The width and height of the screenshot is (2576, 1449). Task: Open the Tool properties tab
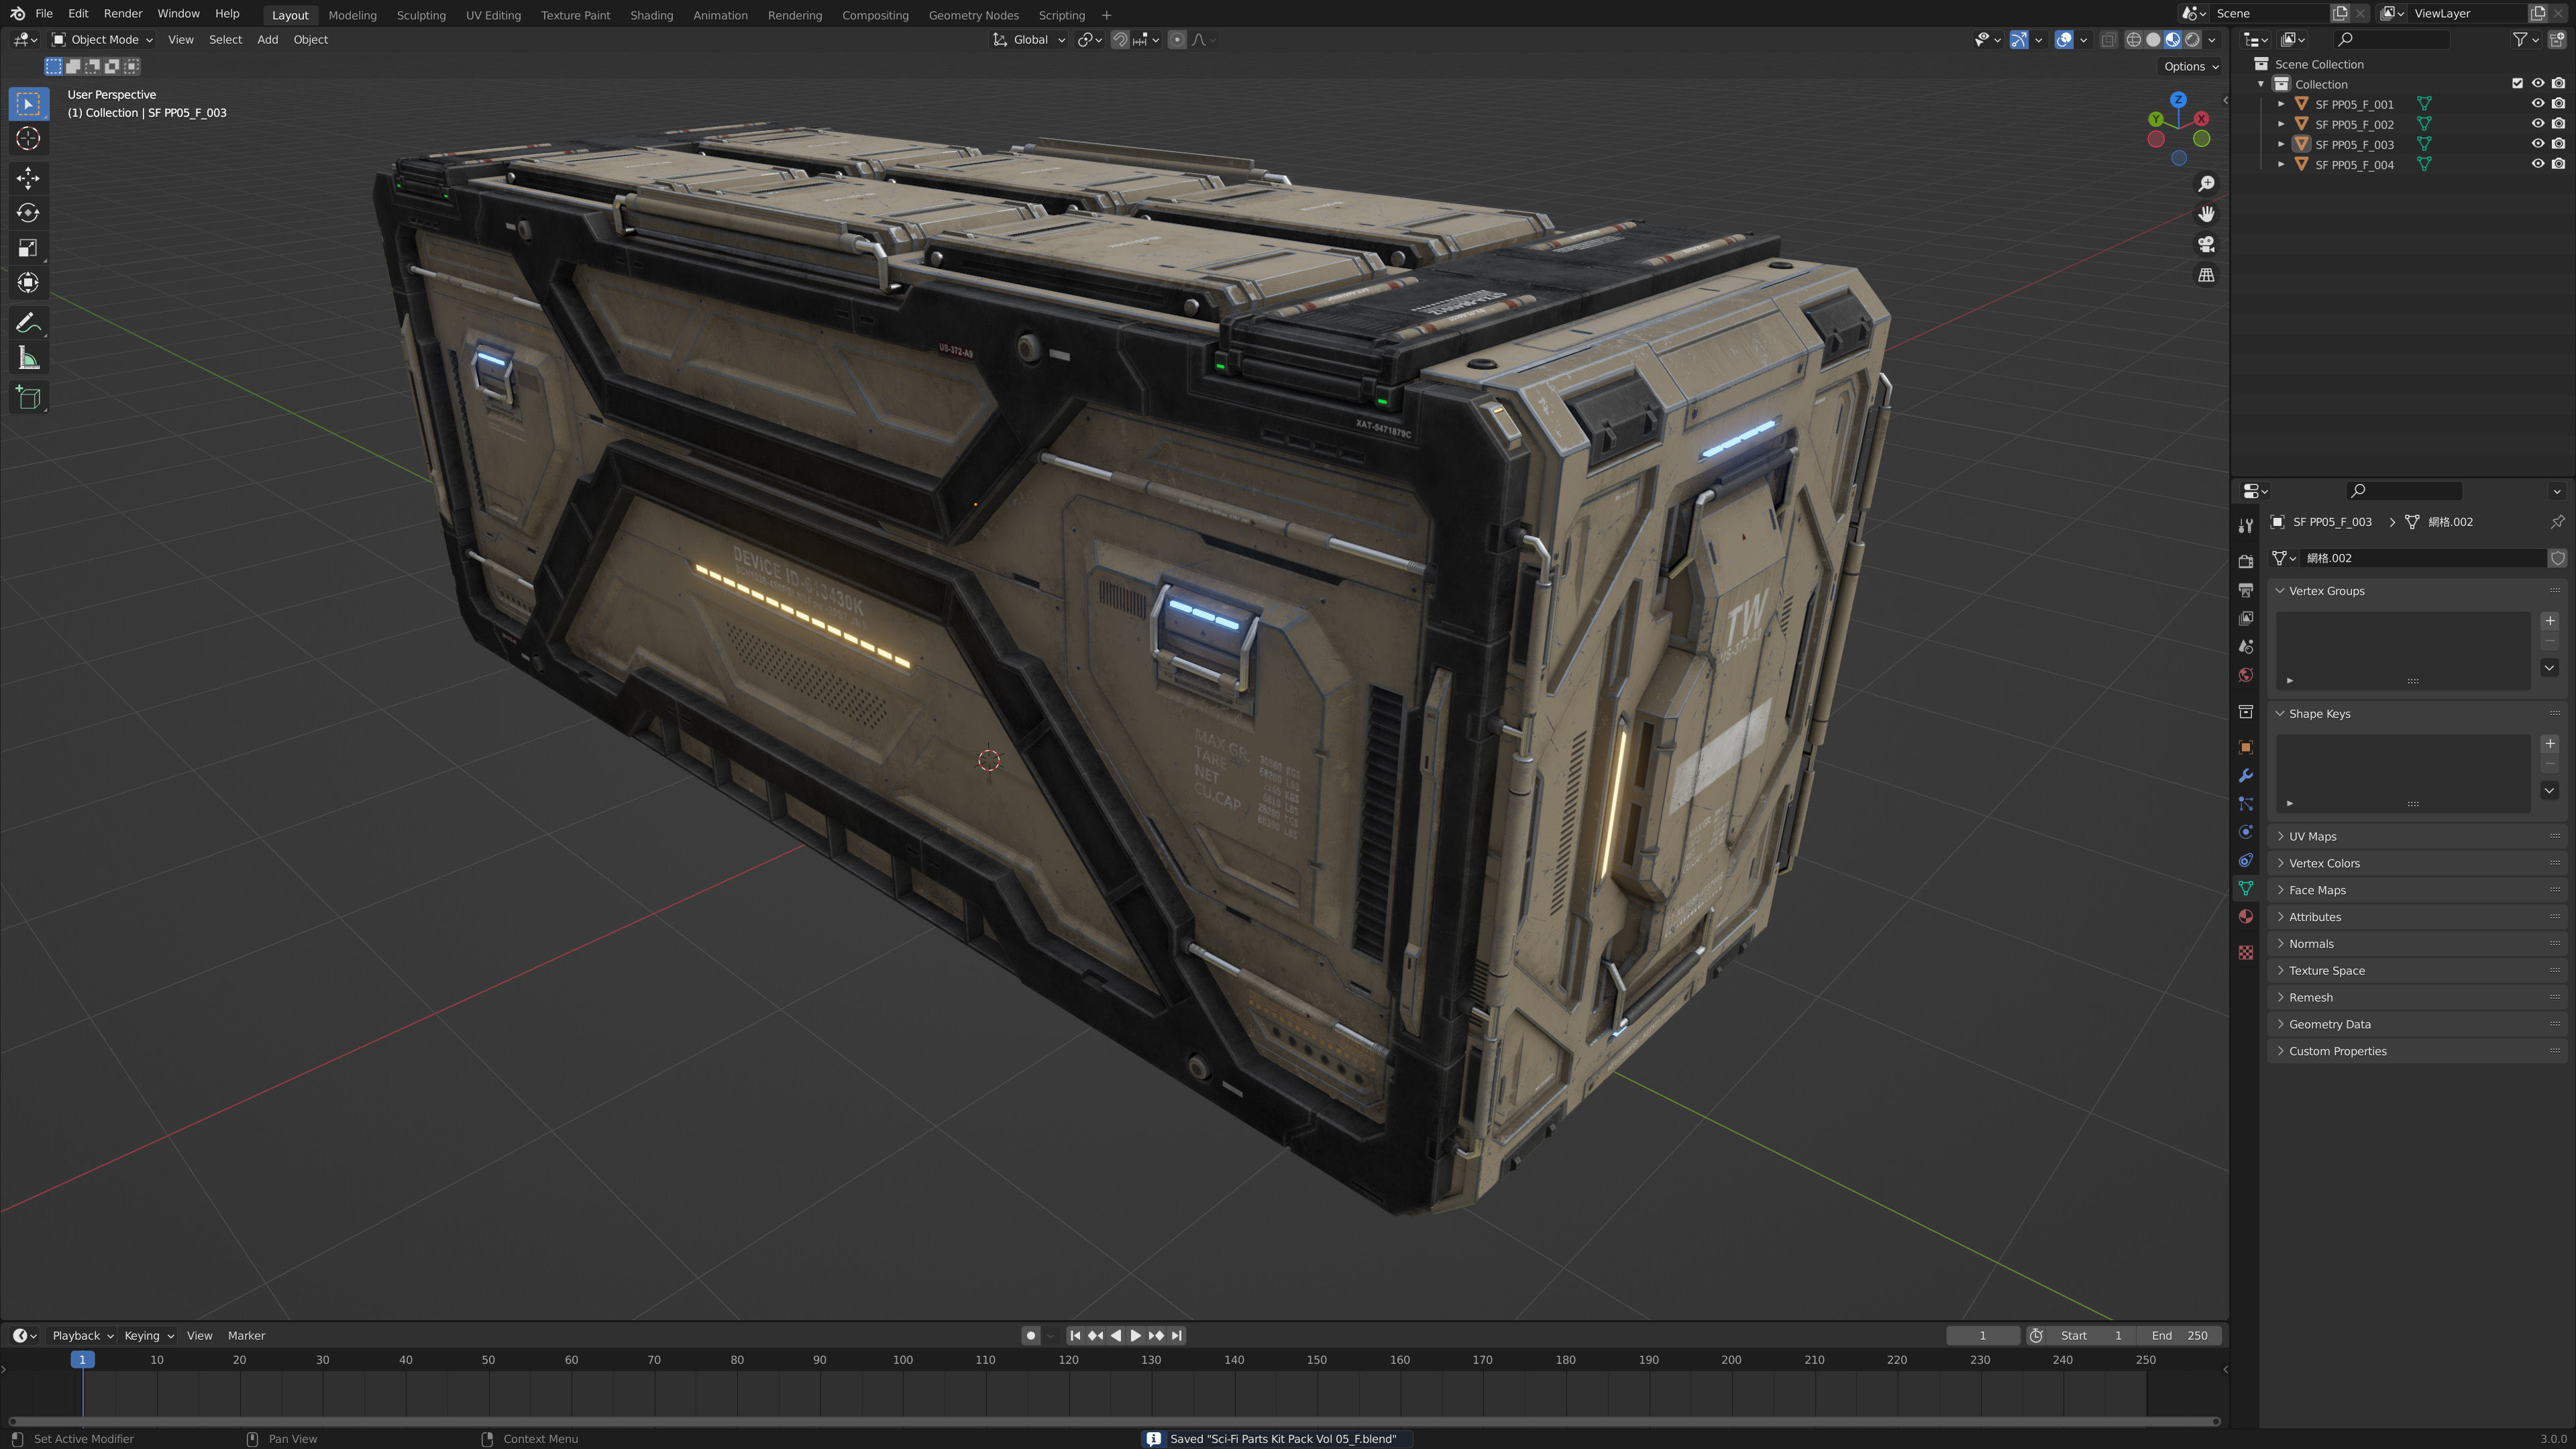pos(2246,525)
